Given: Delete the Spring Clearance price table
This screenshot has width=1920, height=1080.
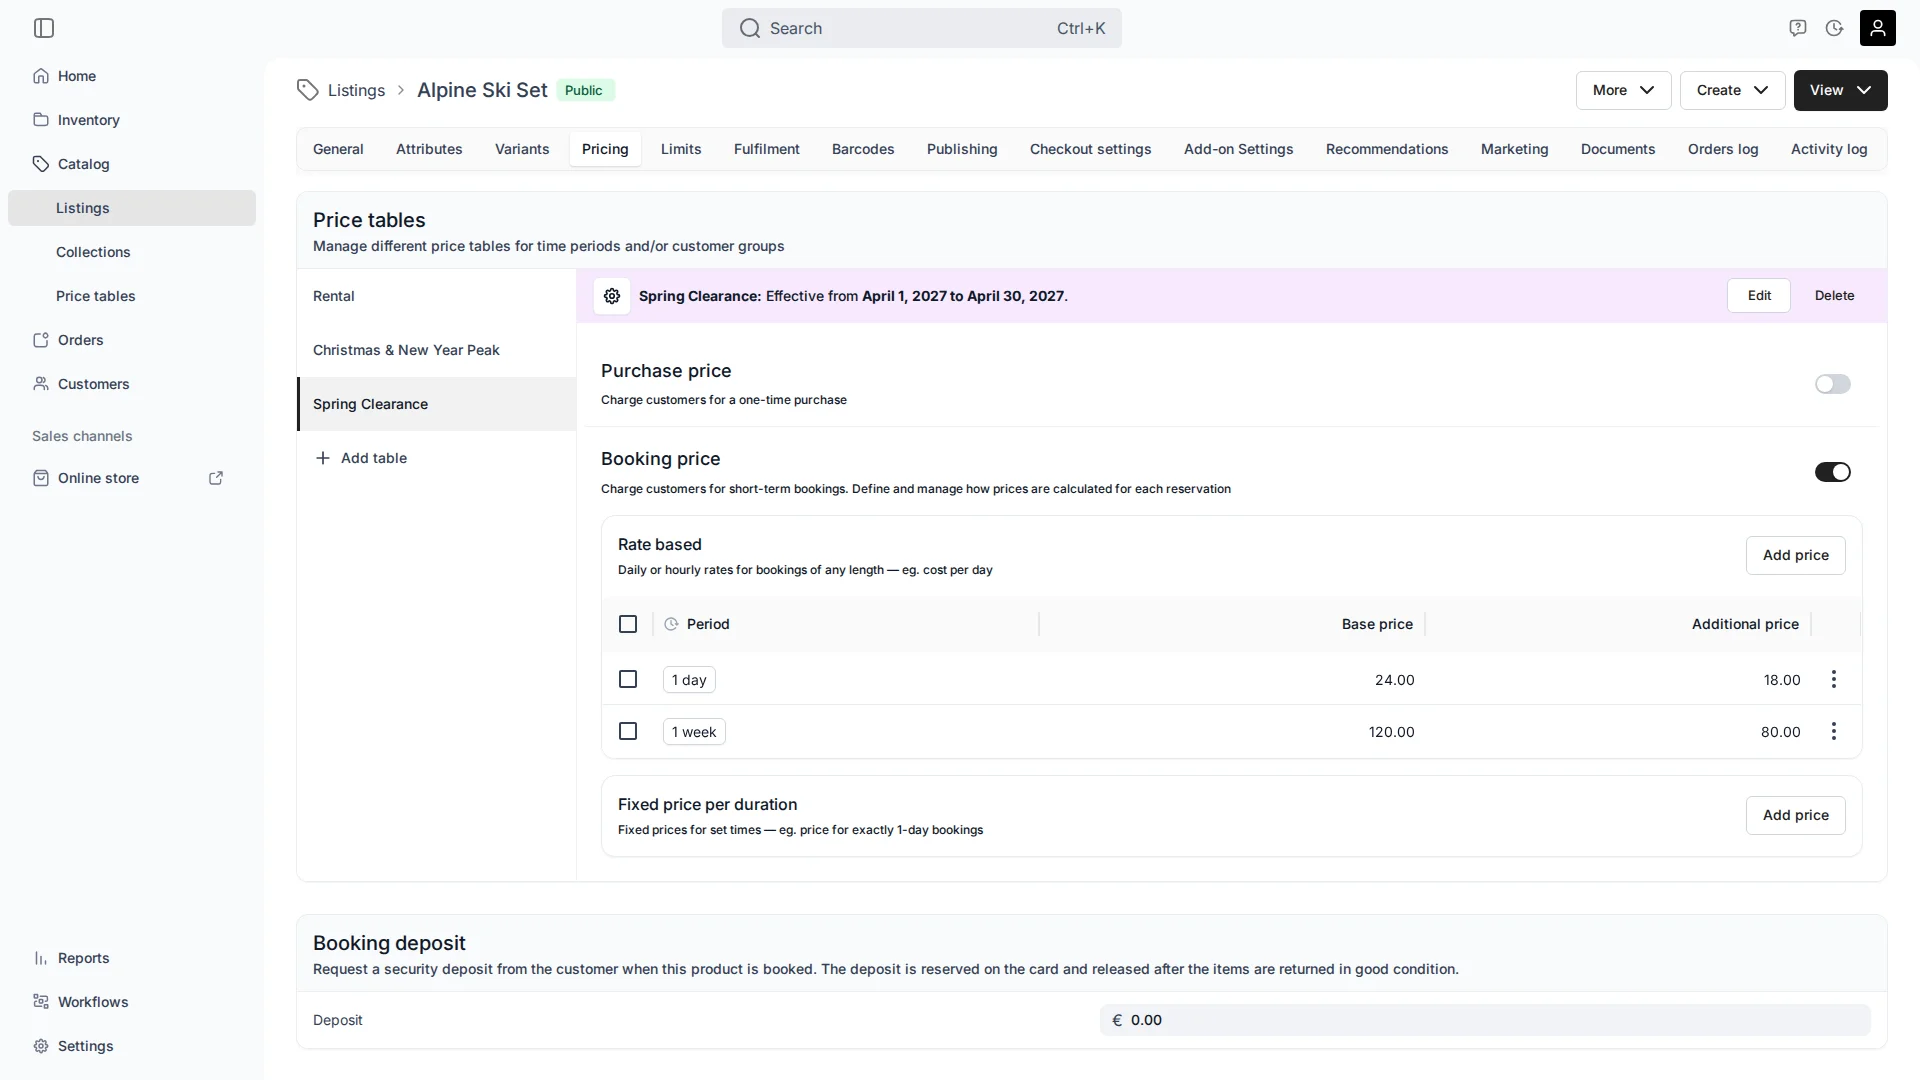Looking at the screenshot, I should pos(1835,296).
